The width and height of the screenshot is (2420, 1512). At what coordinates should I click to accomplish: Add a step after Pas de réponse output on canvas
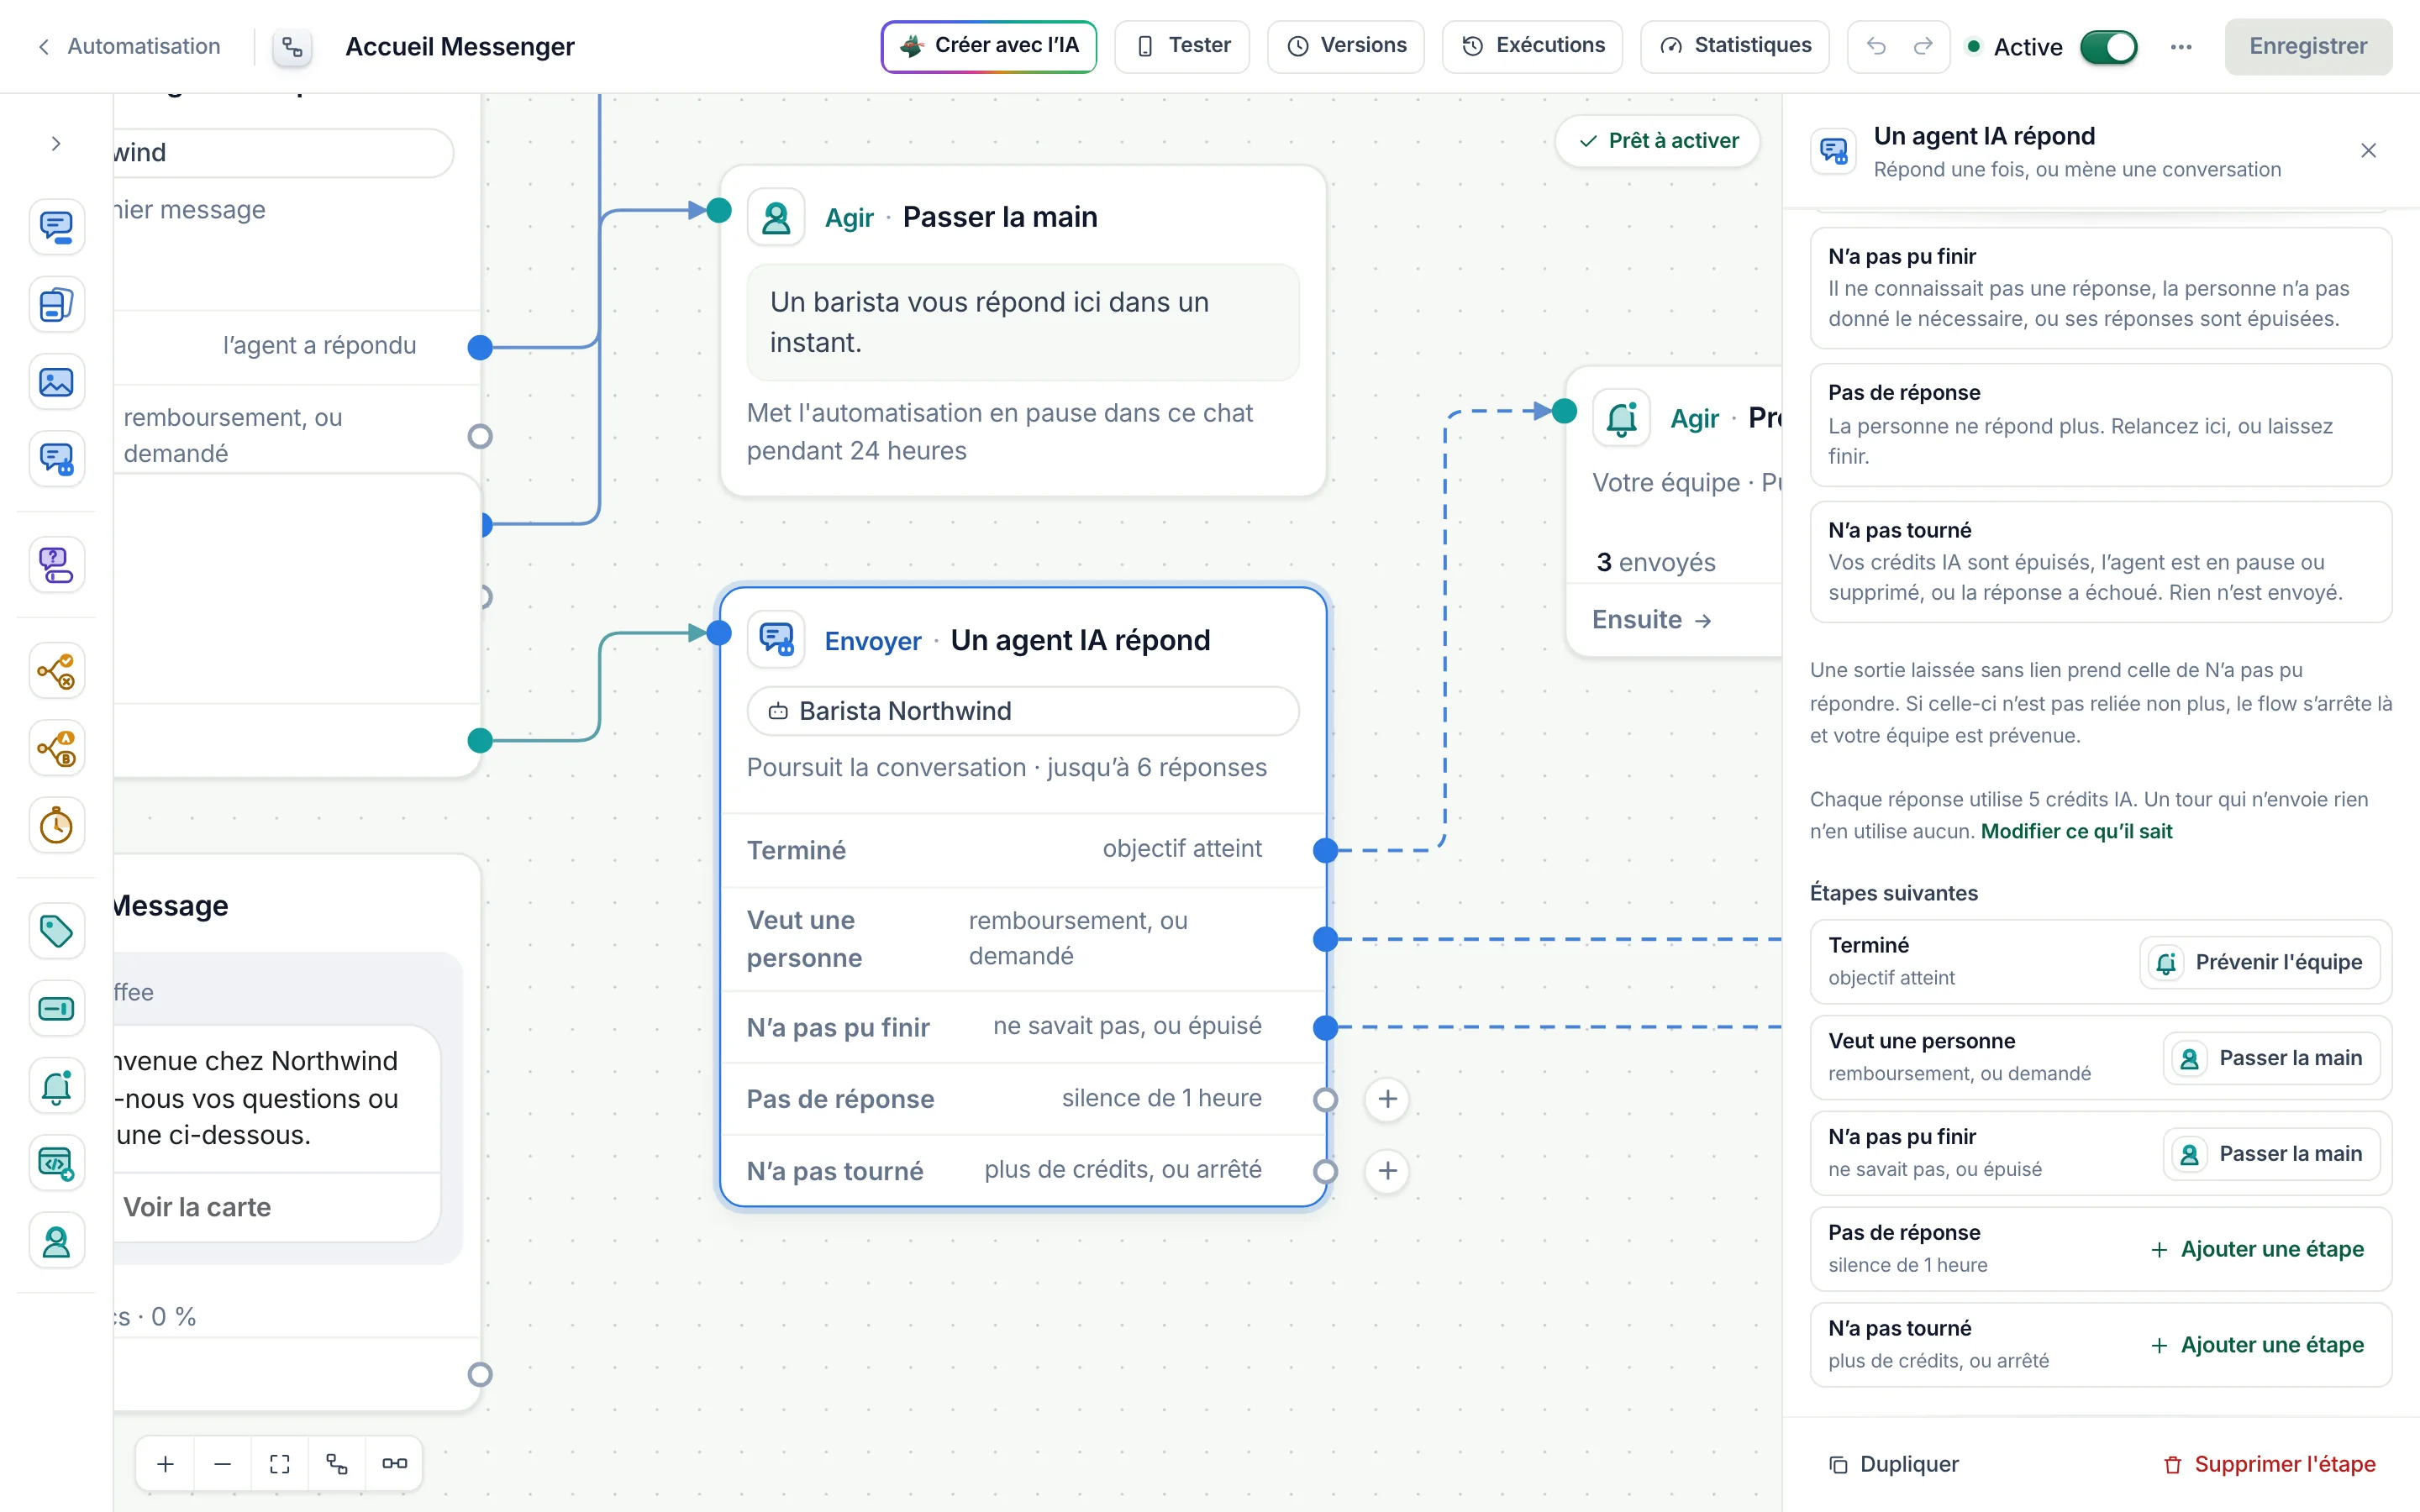coord(1387,1099)
